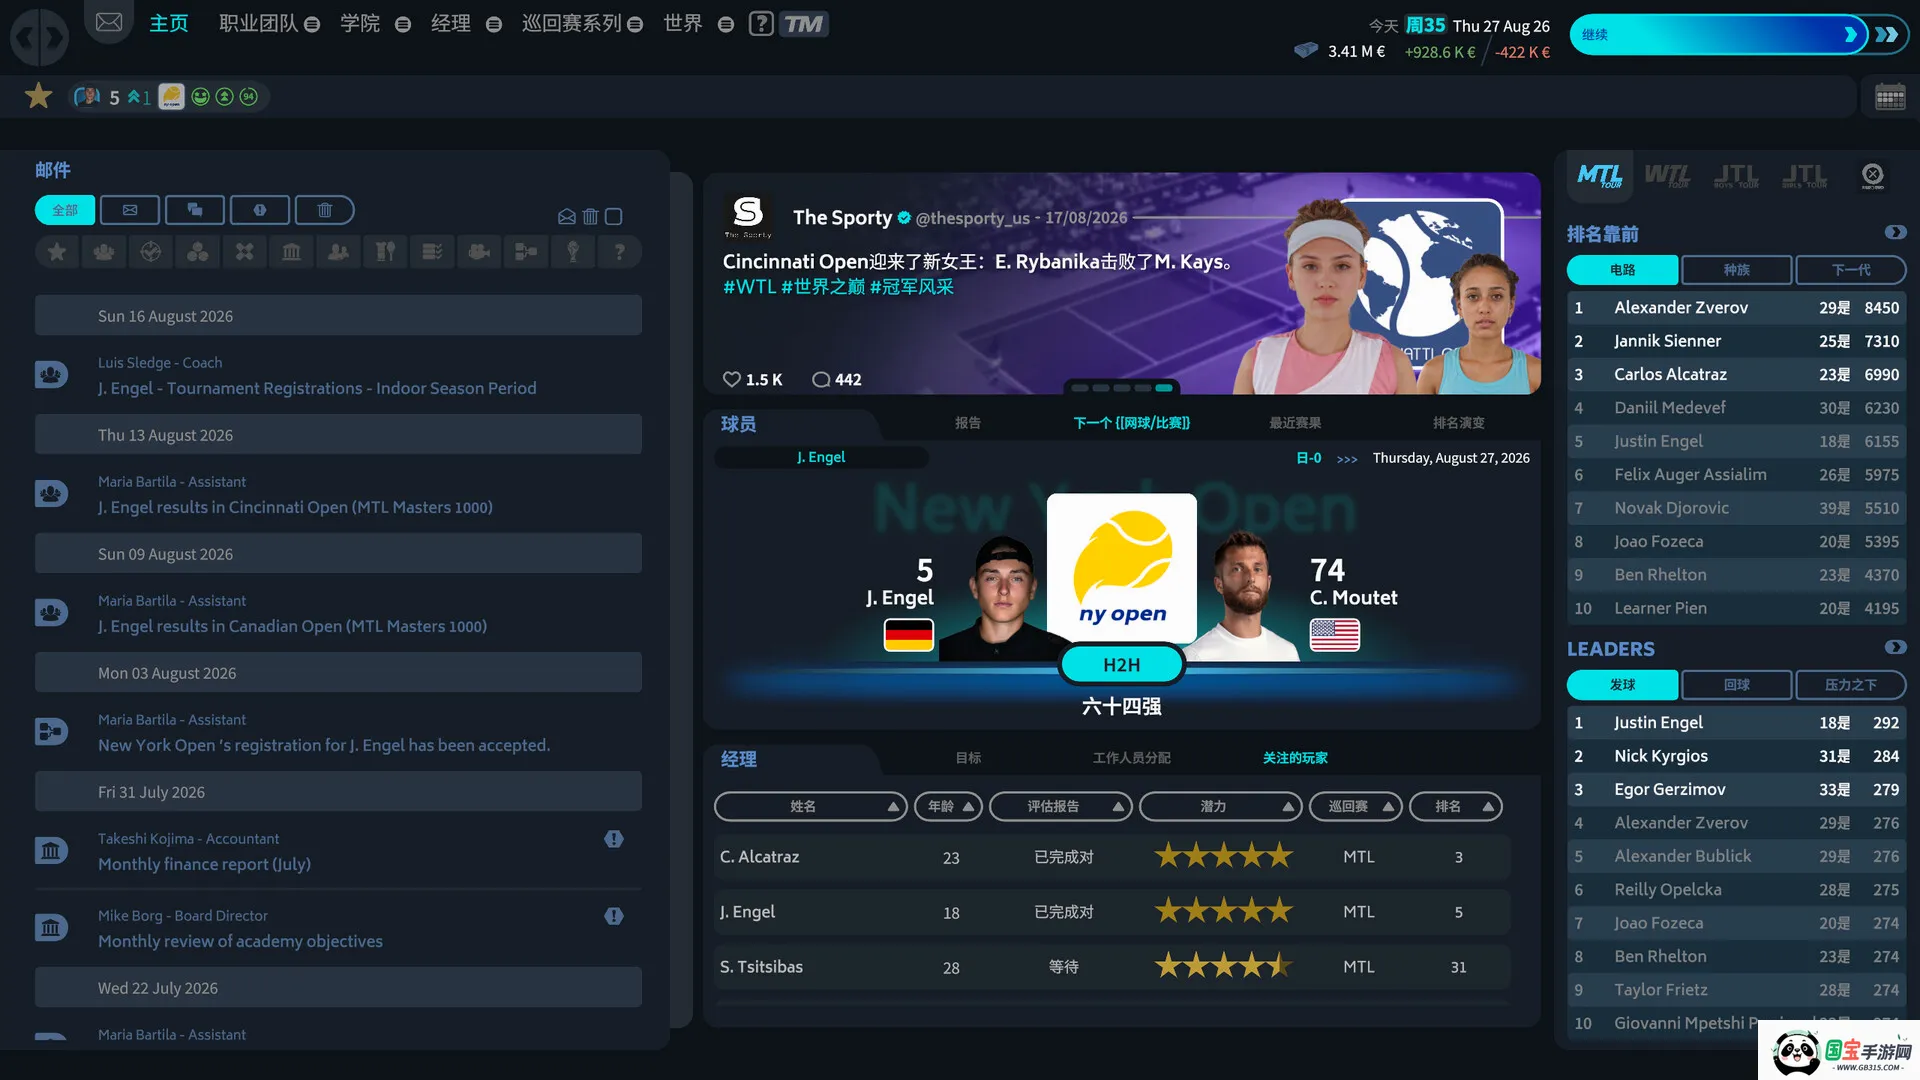Sort managed players by 年龄 column

click(x=948, y=806)
